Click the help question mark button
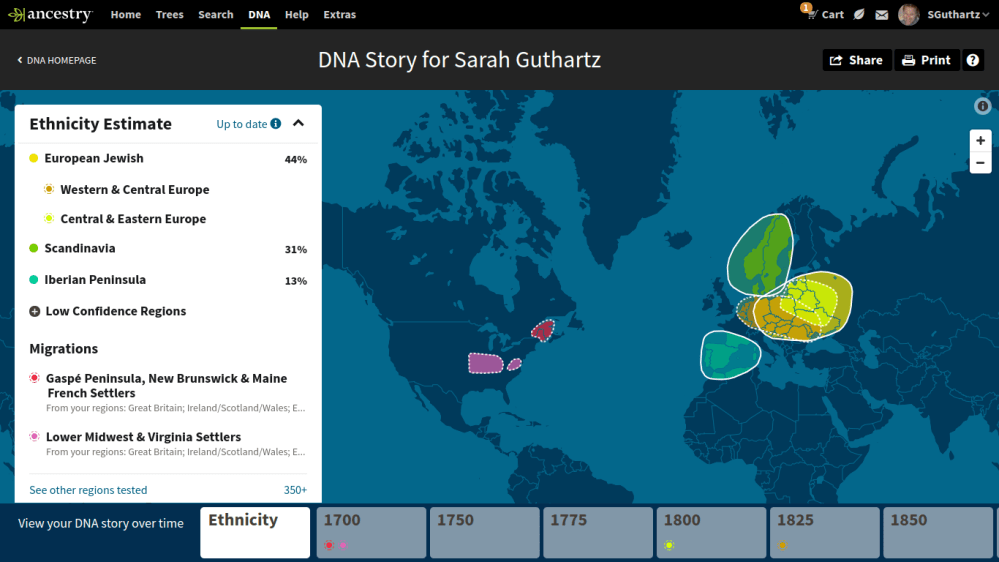999x562 pixels. click(973, 60)
